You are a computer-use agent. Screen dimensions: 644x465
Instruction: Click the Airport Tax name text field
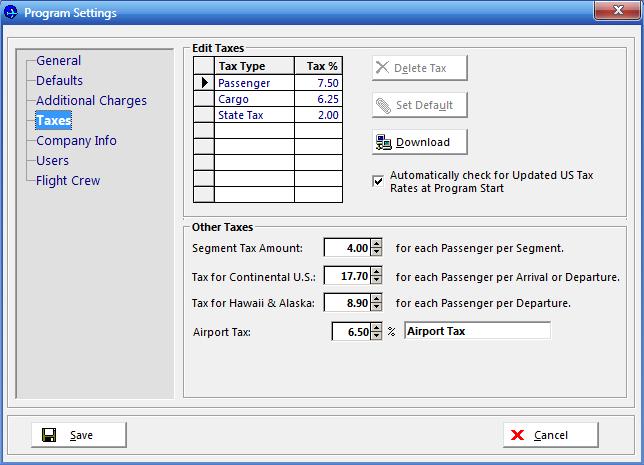pyautogui.click(x=477, y=331)
